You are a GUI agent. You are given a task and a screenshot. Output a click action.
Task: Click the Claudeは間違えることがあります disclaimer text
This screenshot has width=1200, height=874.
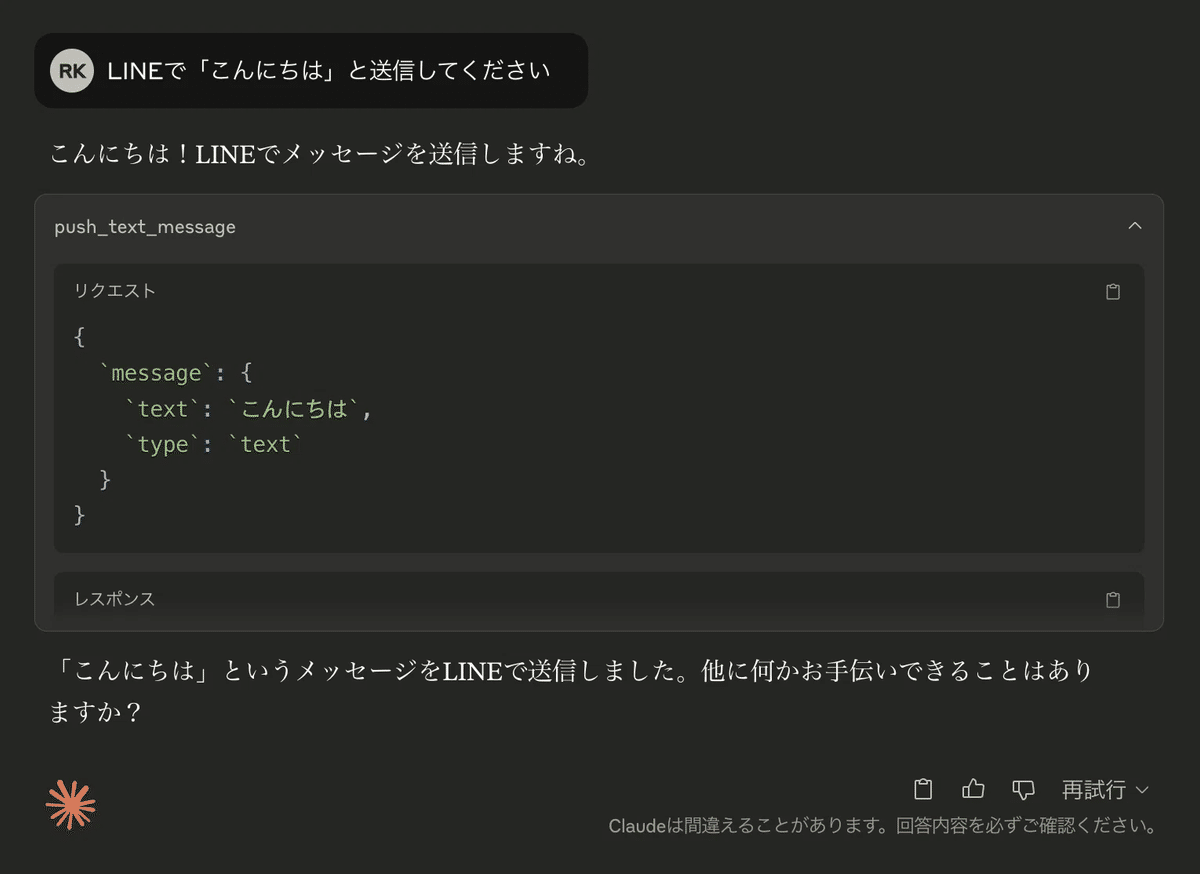(x=884, y=827)
